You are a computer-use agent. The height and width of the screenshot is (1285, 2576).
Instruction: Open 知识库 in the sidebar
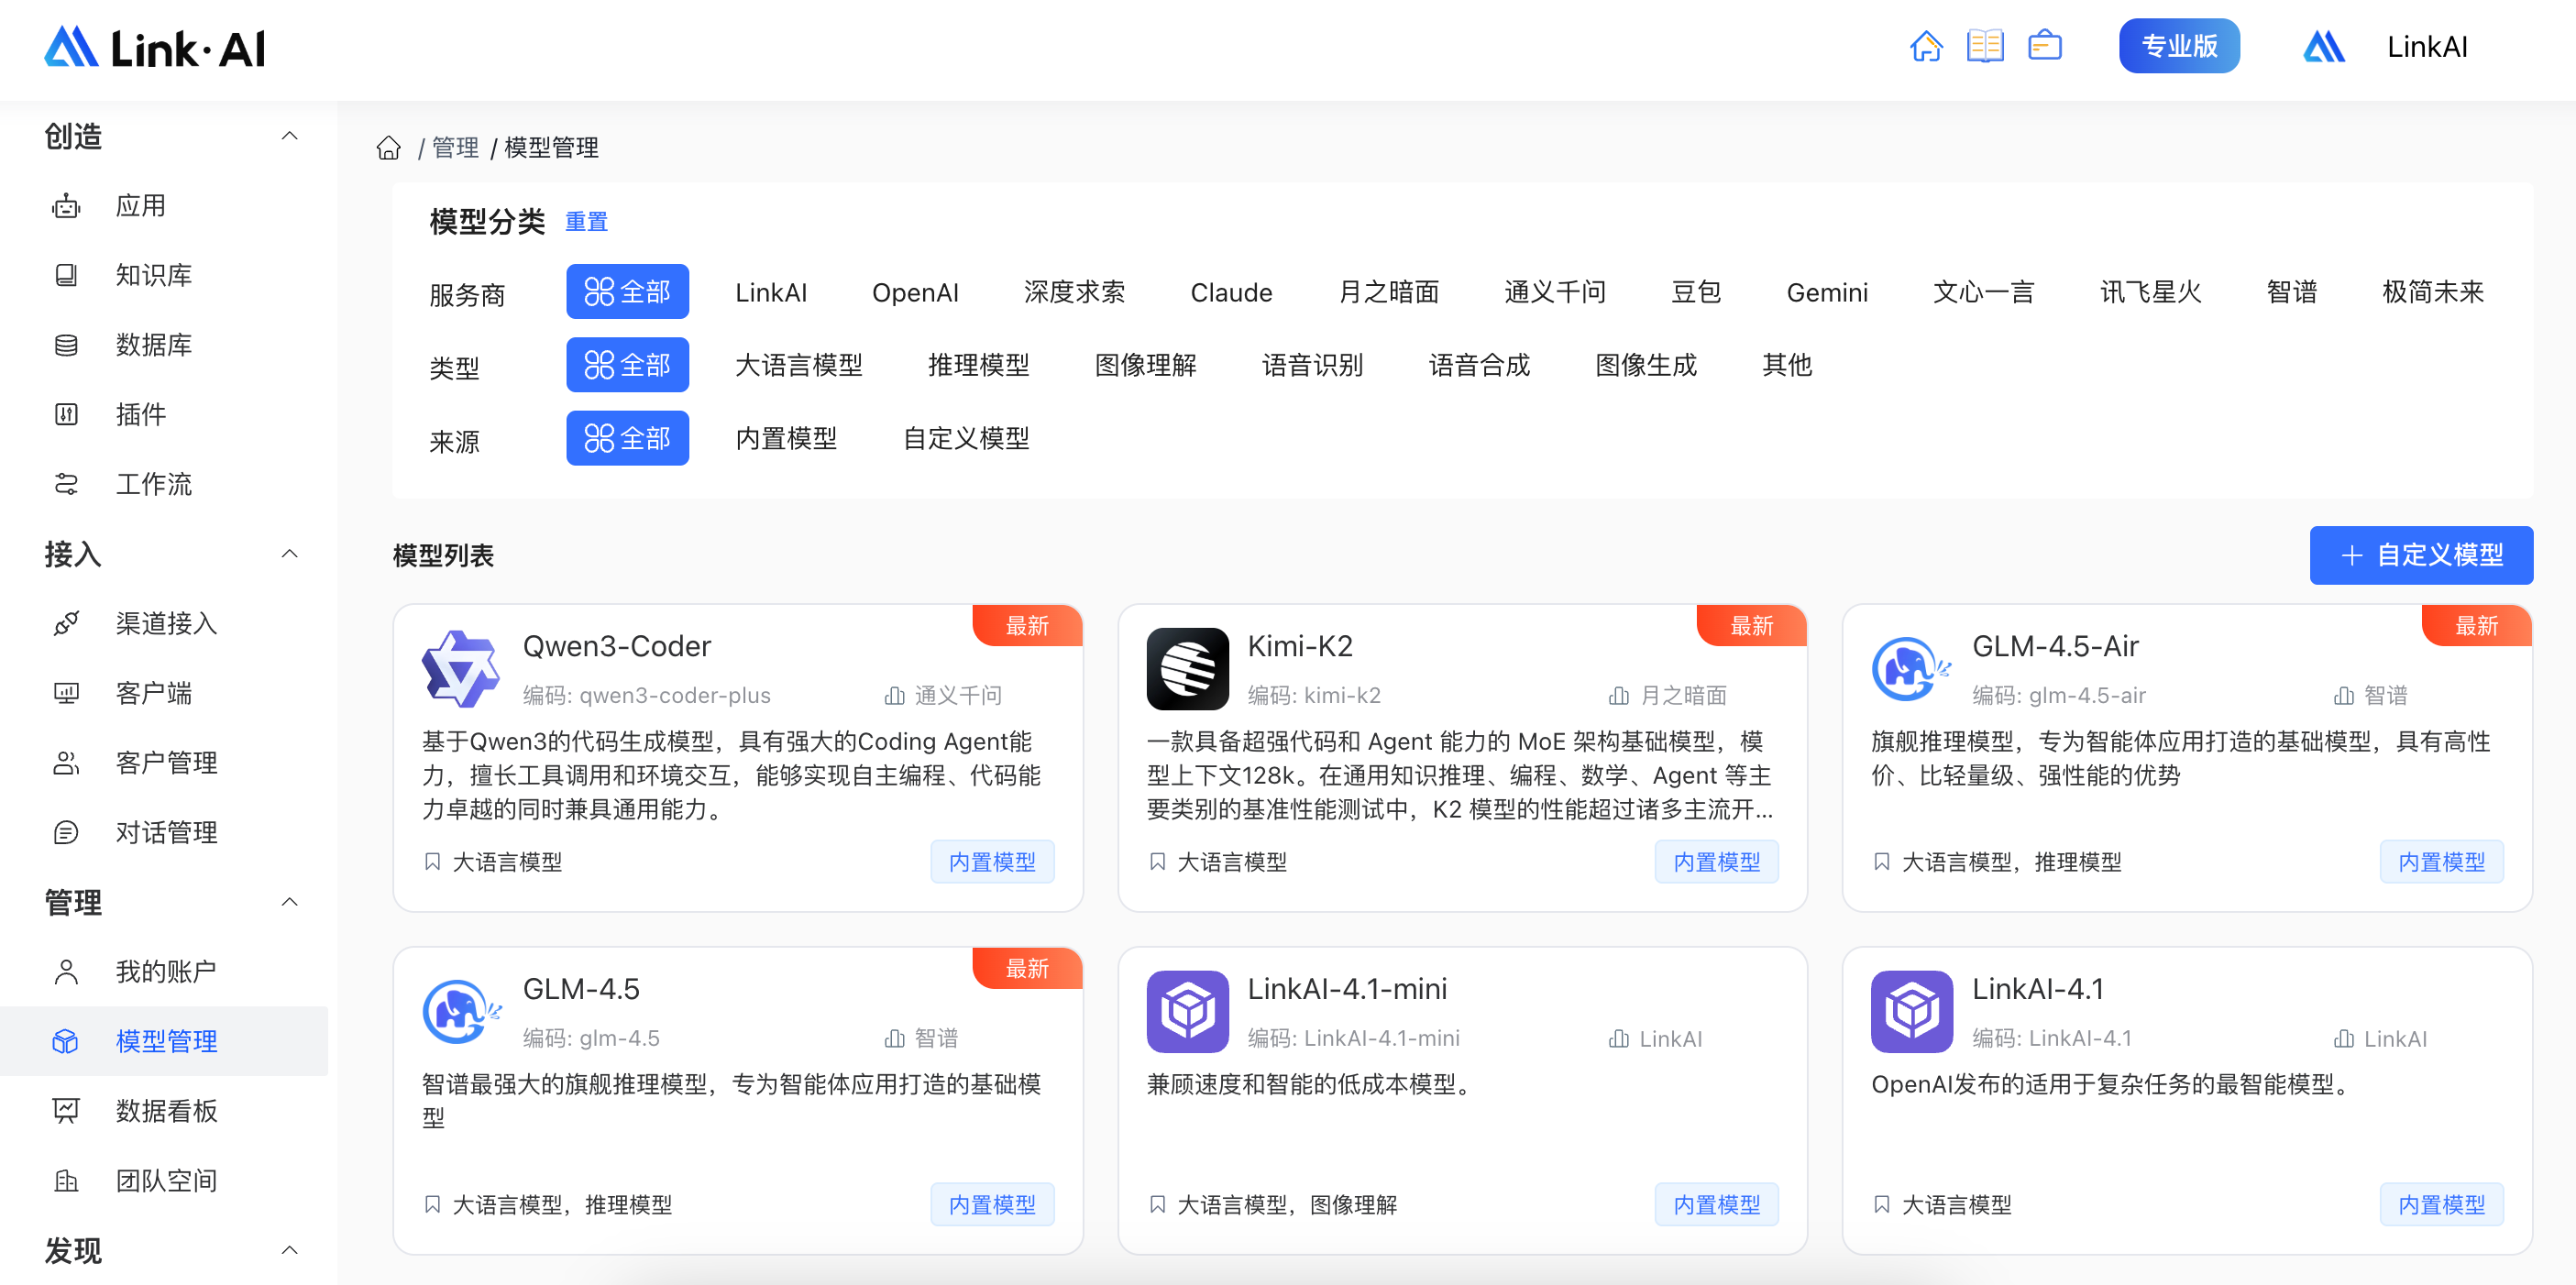[x=164, y=275]
